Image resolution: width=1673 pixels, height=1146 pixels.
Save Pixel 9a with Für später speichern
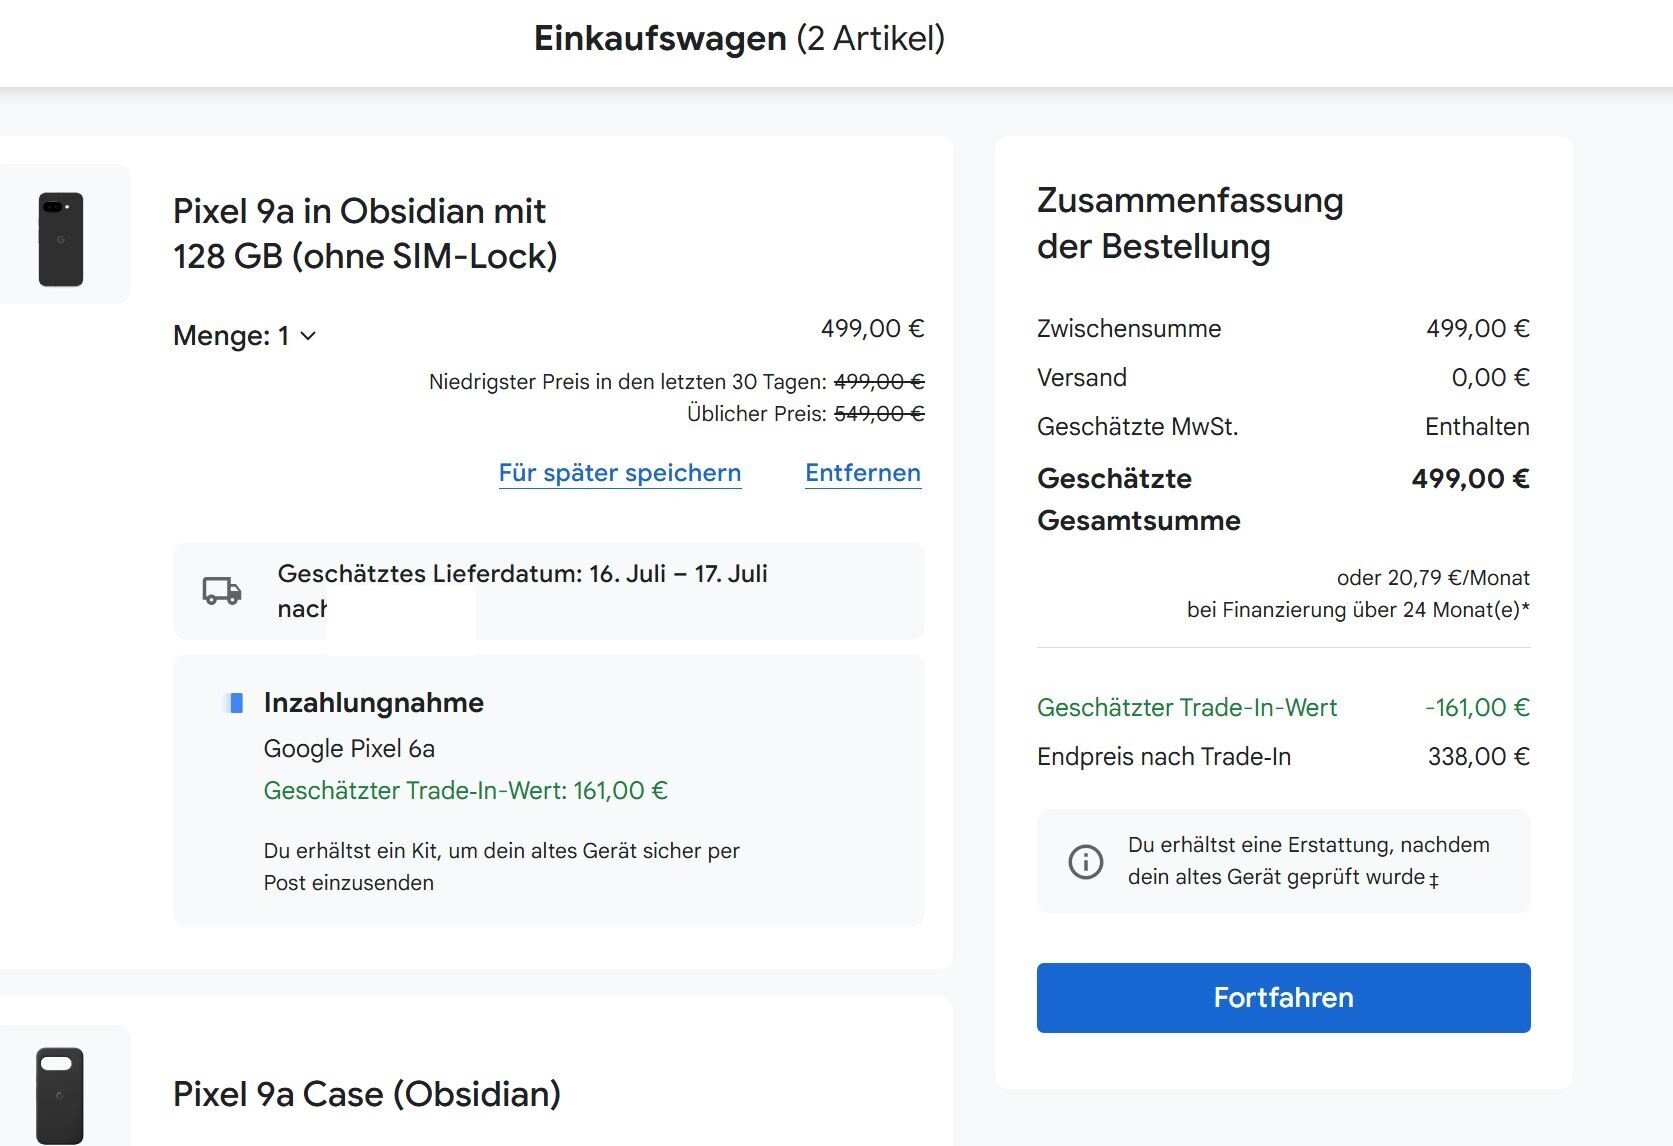[x=620, y=473]
